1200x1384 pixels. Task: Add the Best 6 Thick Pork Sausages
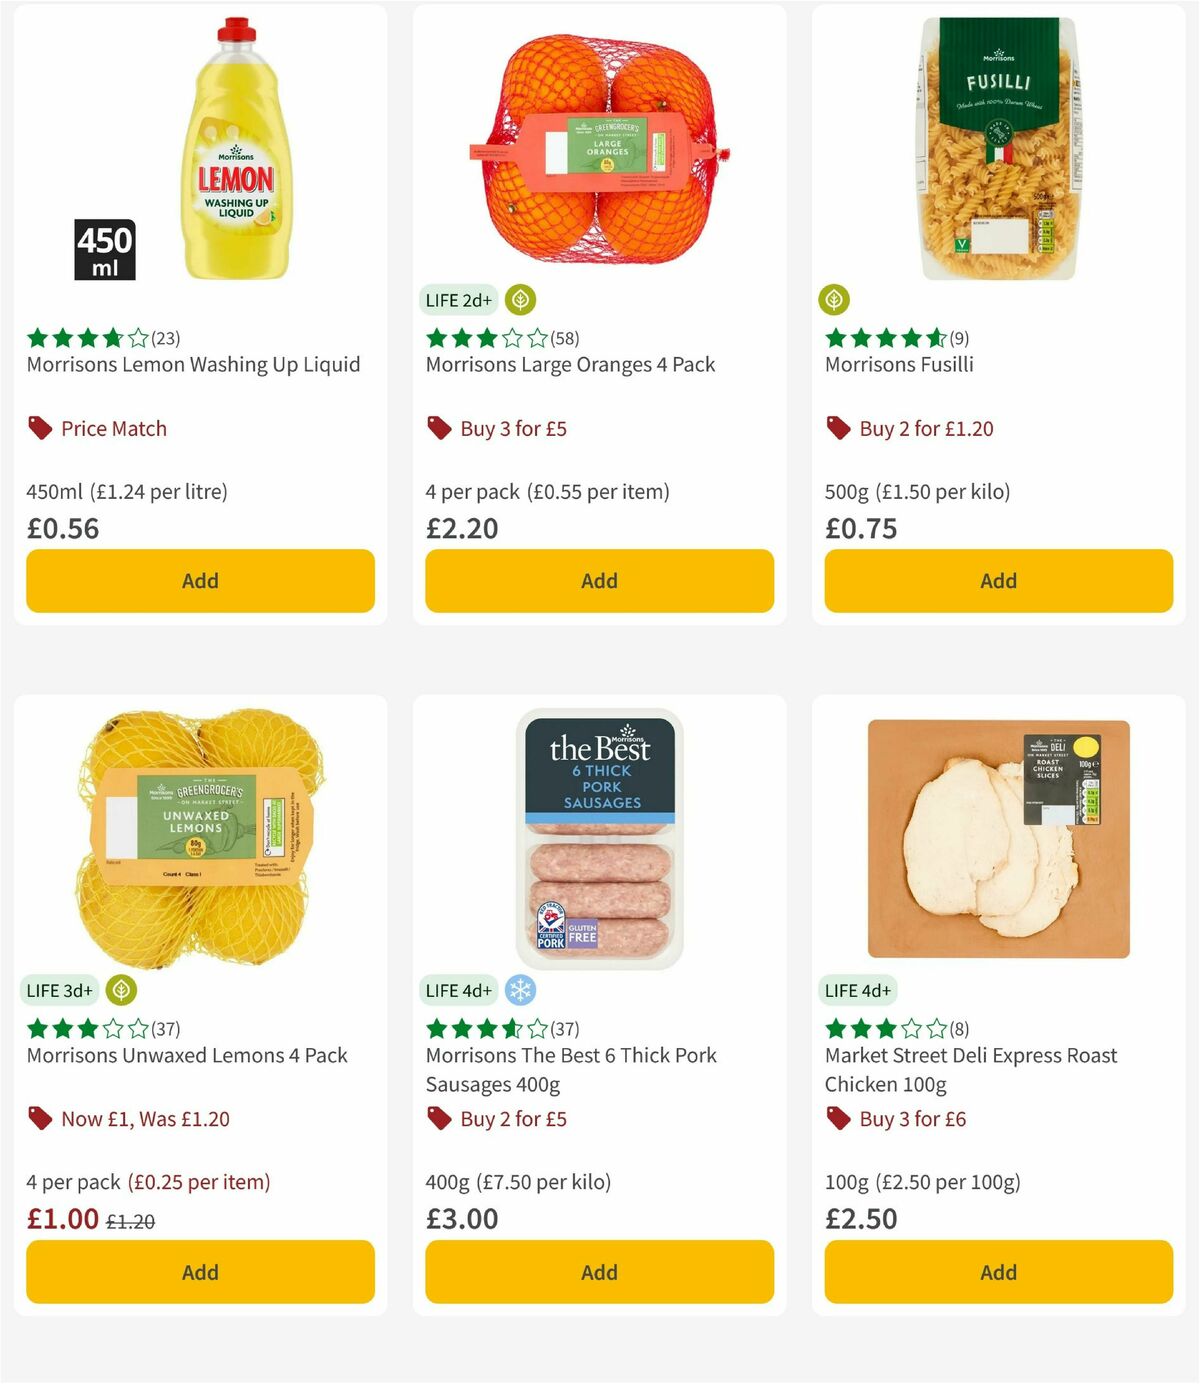click(598, 1272)
